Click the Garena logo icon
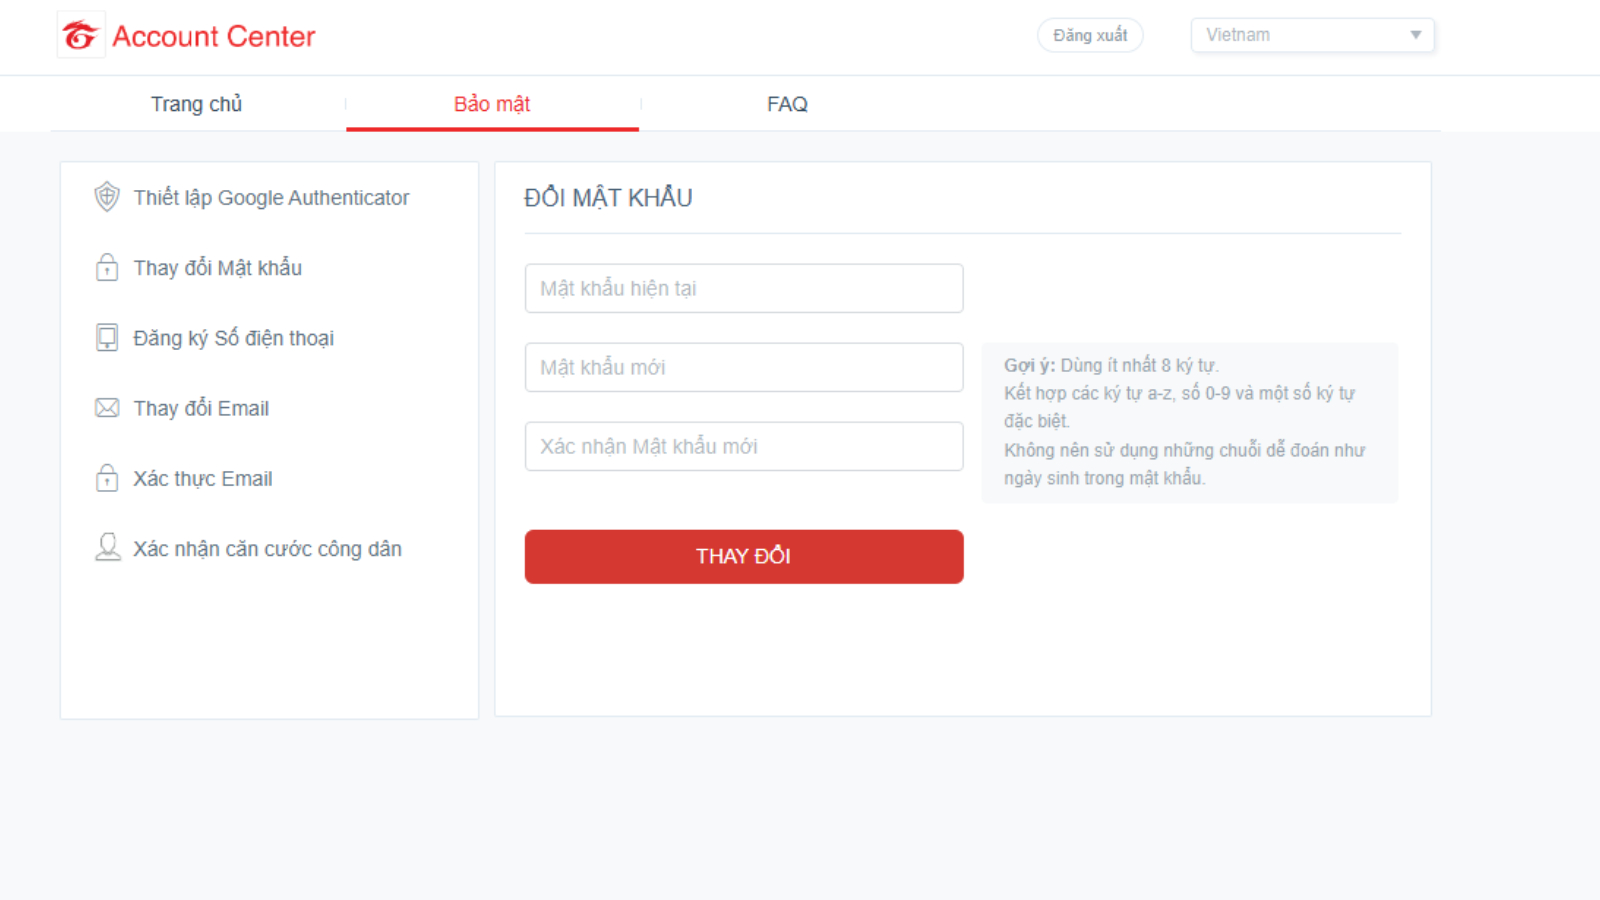The image size is (1600, 900). (x=80, y=36)
